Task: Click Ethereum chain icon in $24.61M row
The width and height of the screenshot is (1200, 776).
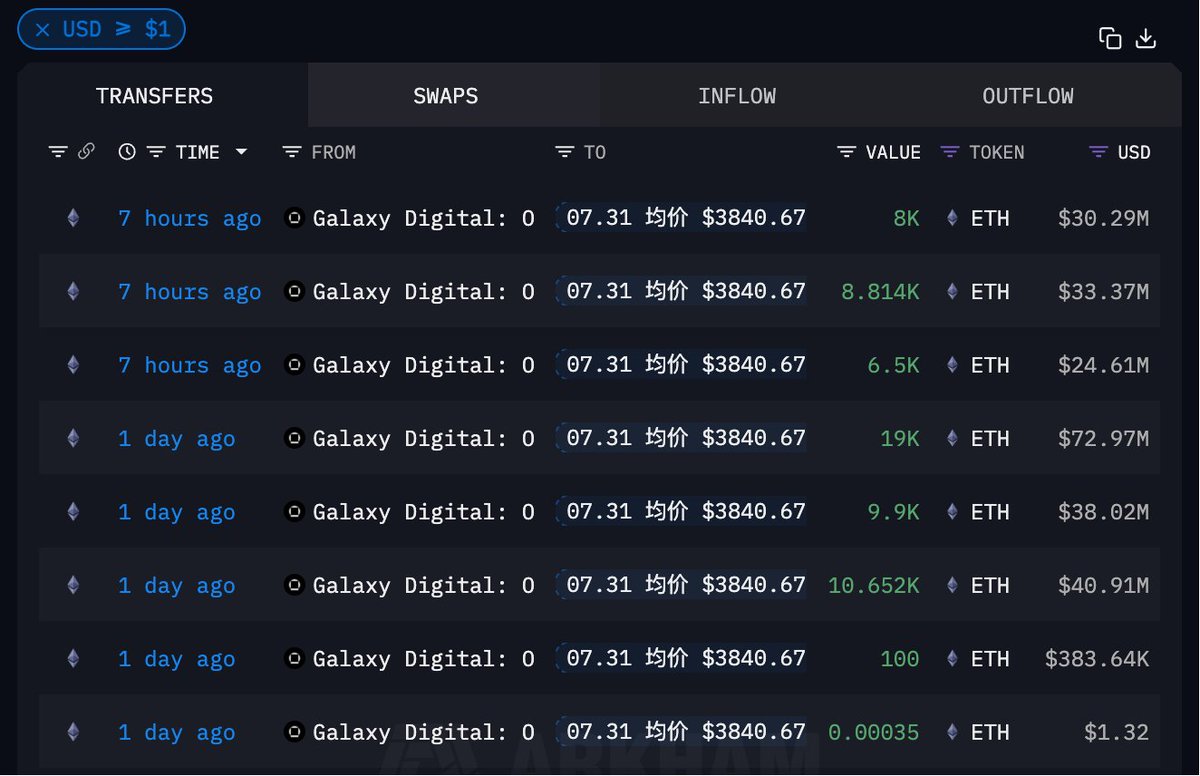Action: click(73, 365)
